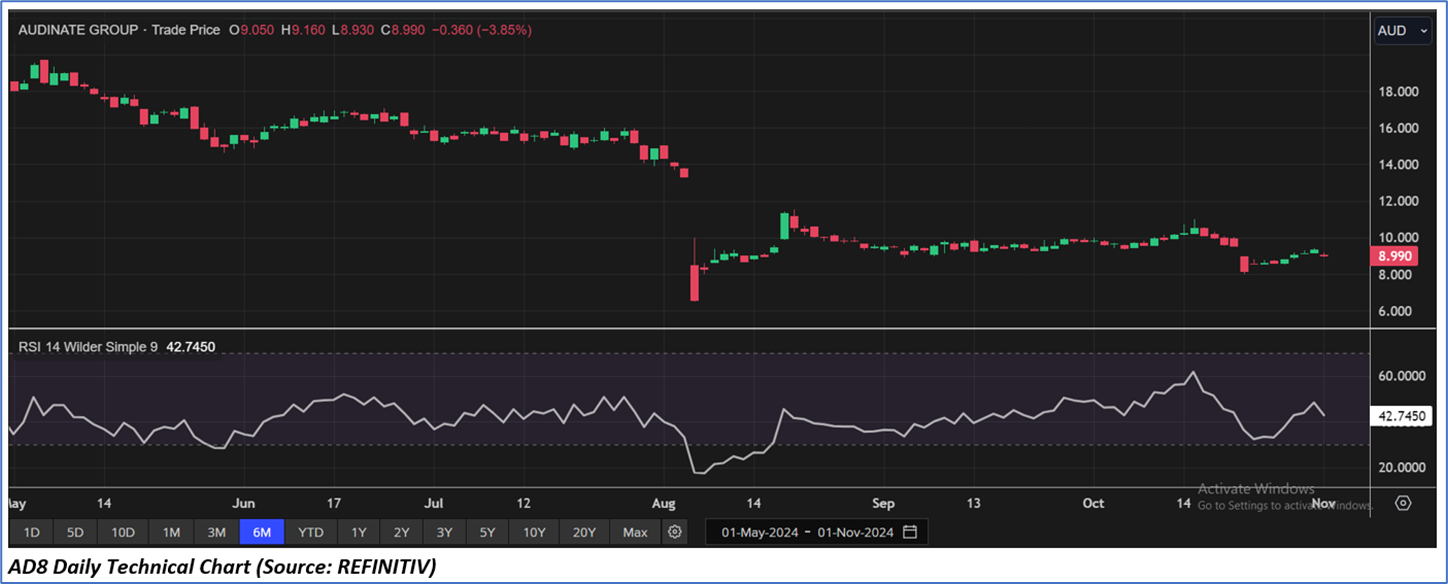1448x584 pixels.
Task: Click the 60.0000 RSI axis label
Action: click(x=1402, y=376)
